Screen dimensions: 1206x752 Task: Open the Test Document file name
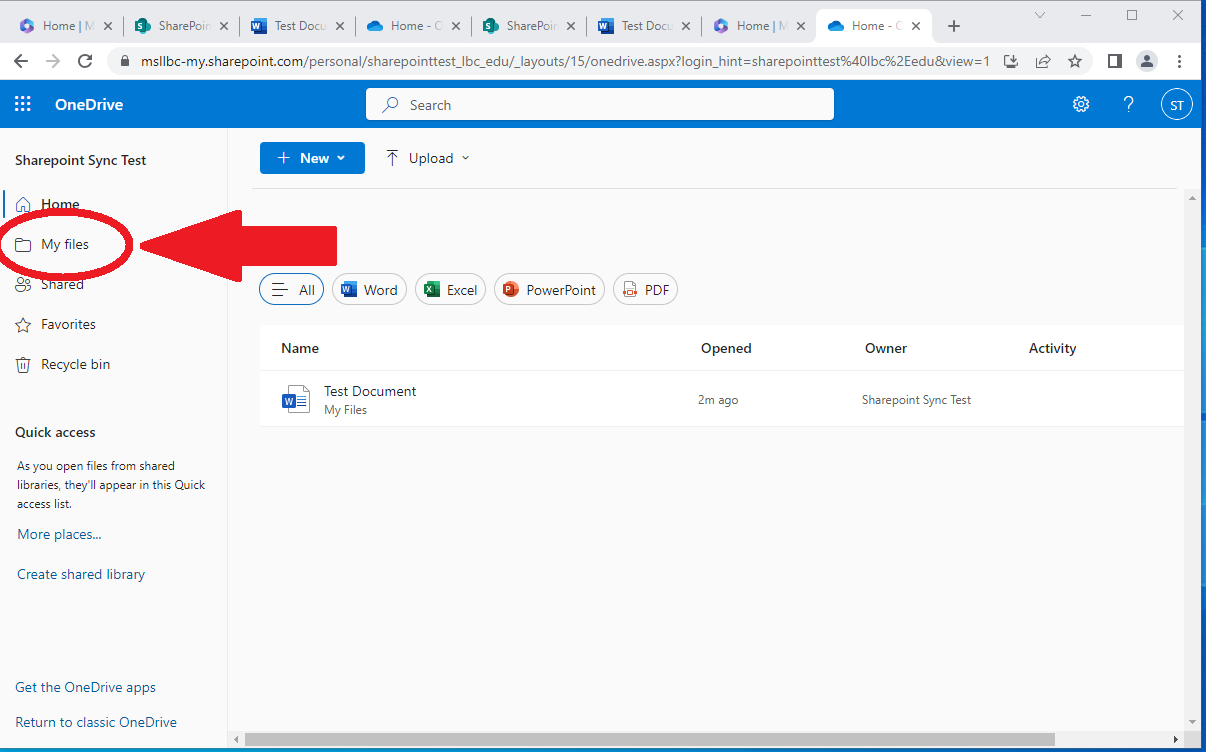tap(370, 391)
